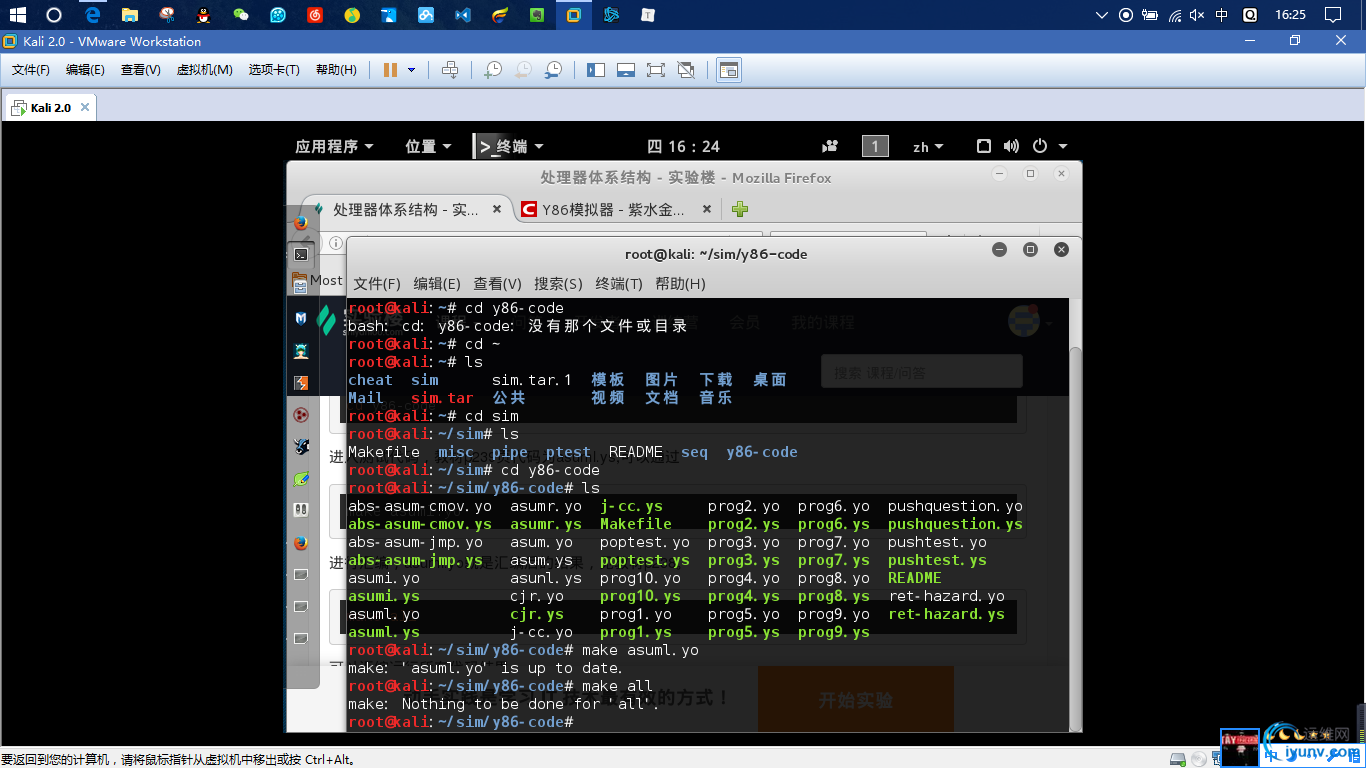Toggle the VMware library sidebar icon

[x=596, y=70]
